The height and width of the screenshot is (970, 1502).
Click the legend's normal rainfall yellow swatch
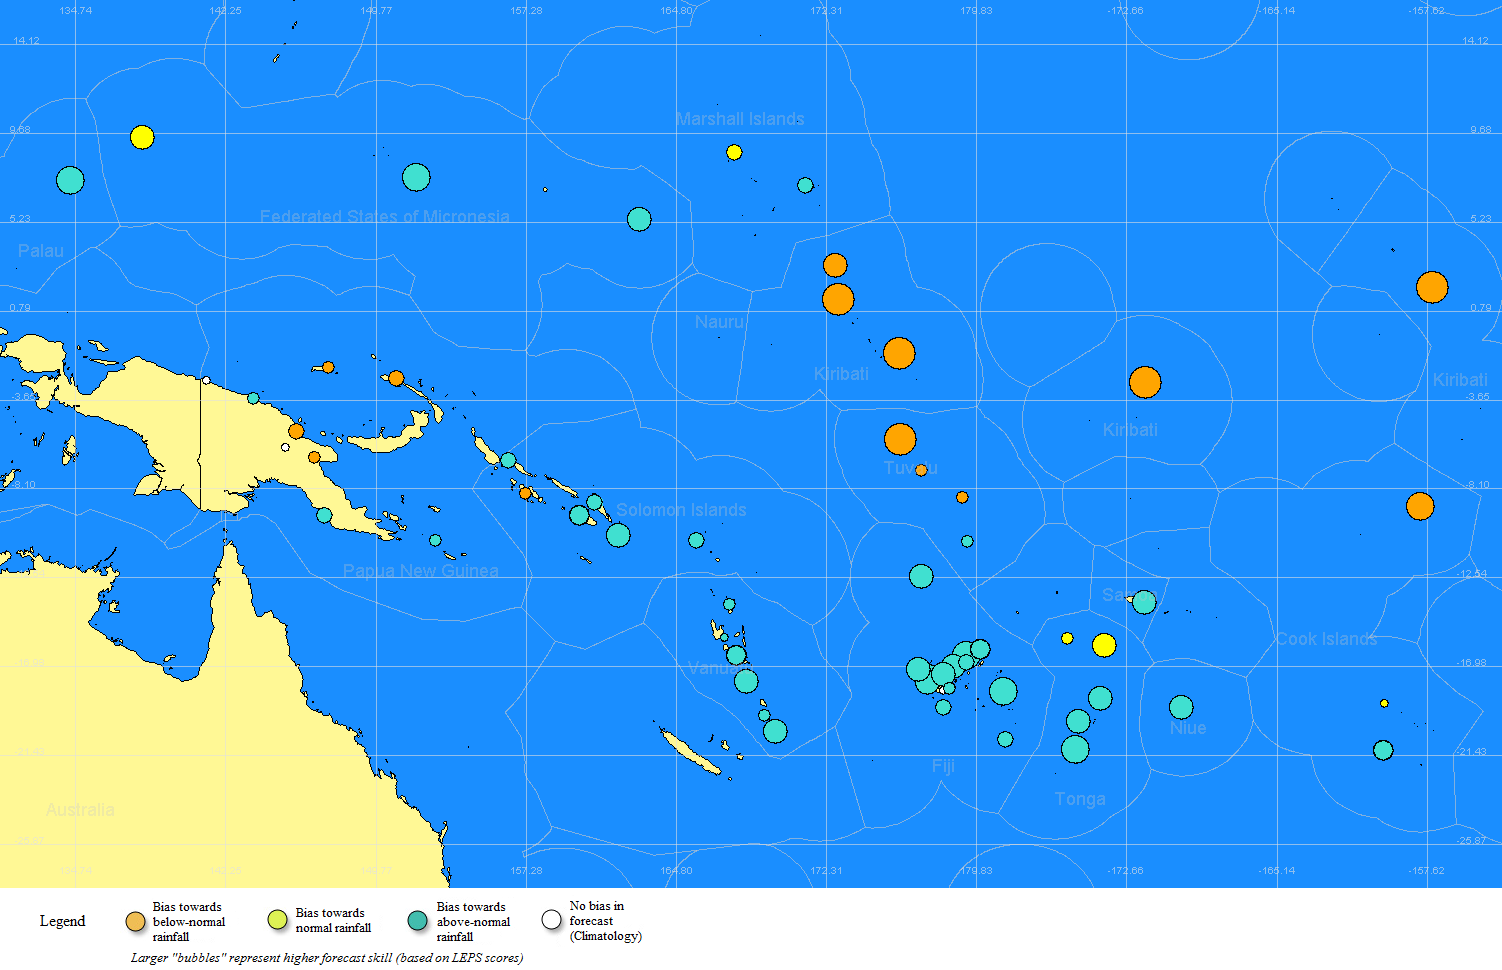pos(278,920)
